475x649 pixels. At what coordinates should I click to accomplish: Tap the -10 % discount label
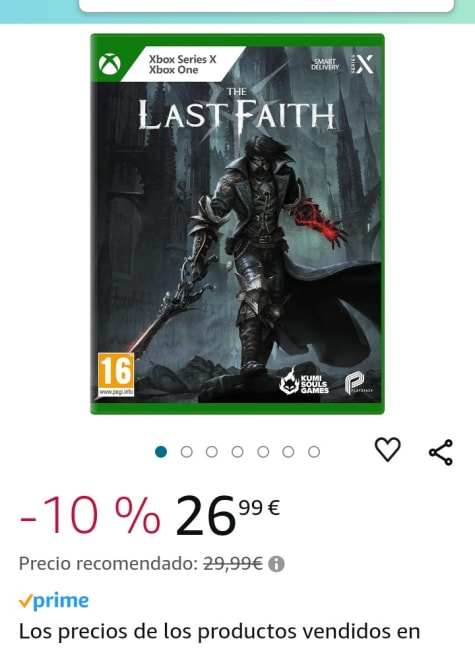(x=90, y=515)
